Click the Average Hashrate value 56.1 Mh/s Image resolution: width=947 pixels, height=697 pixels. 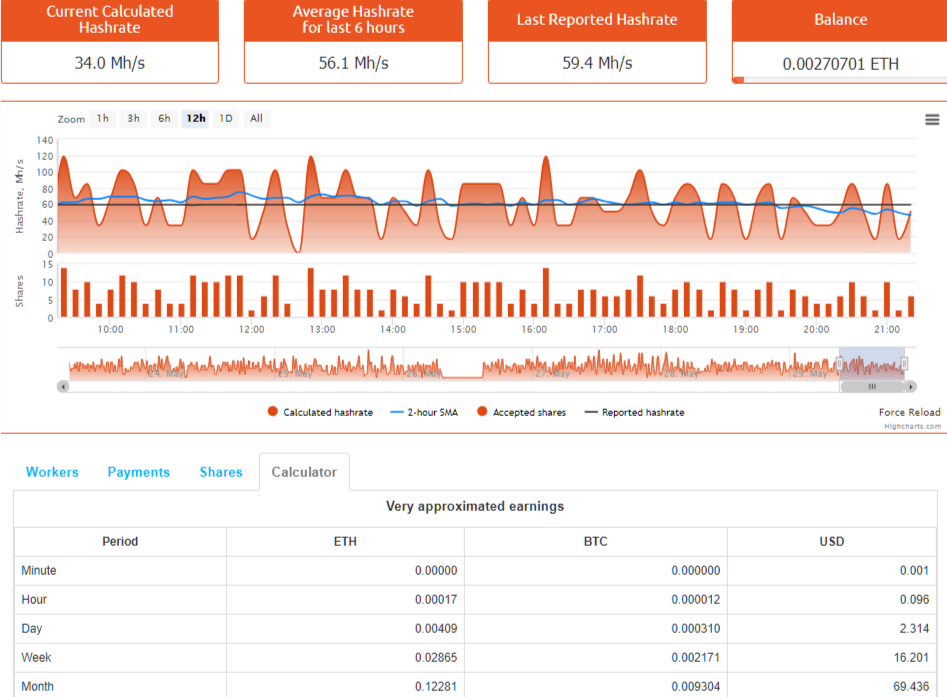(x=353, y=63)
